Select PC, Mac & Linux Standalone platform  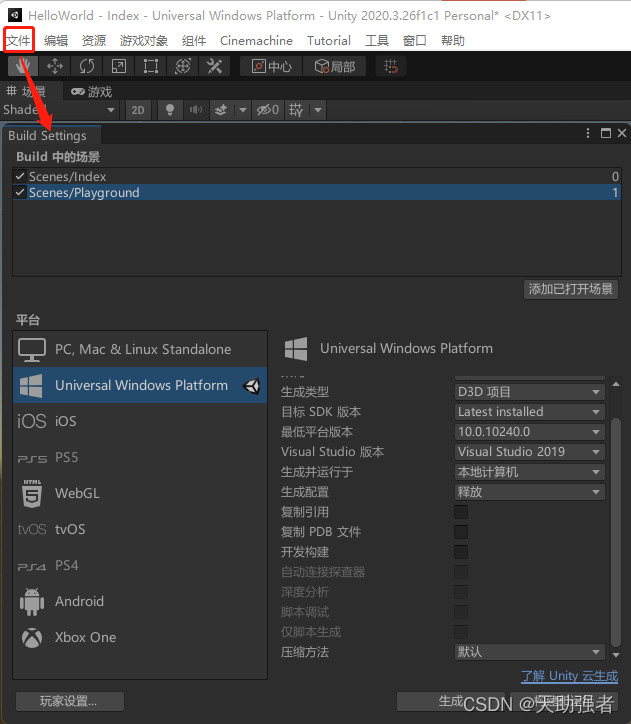coord(140,349)
